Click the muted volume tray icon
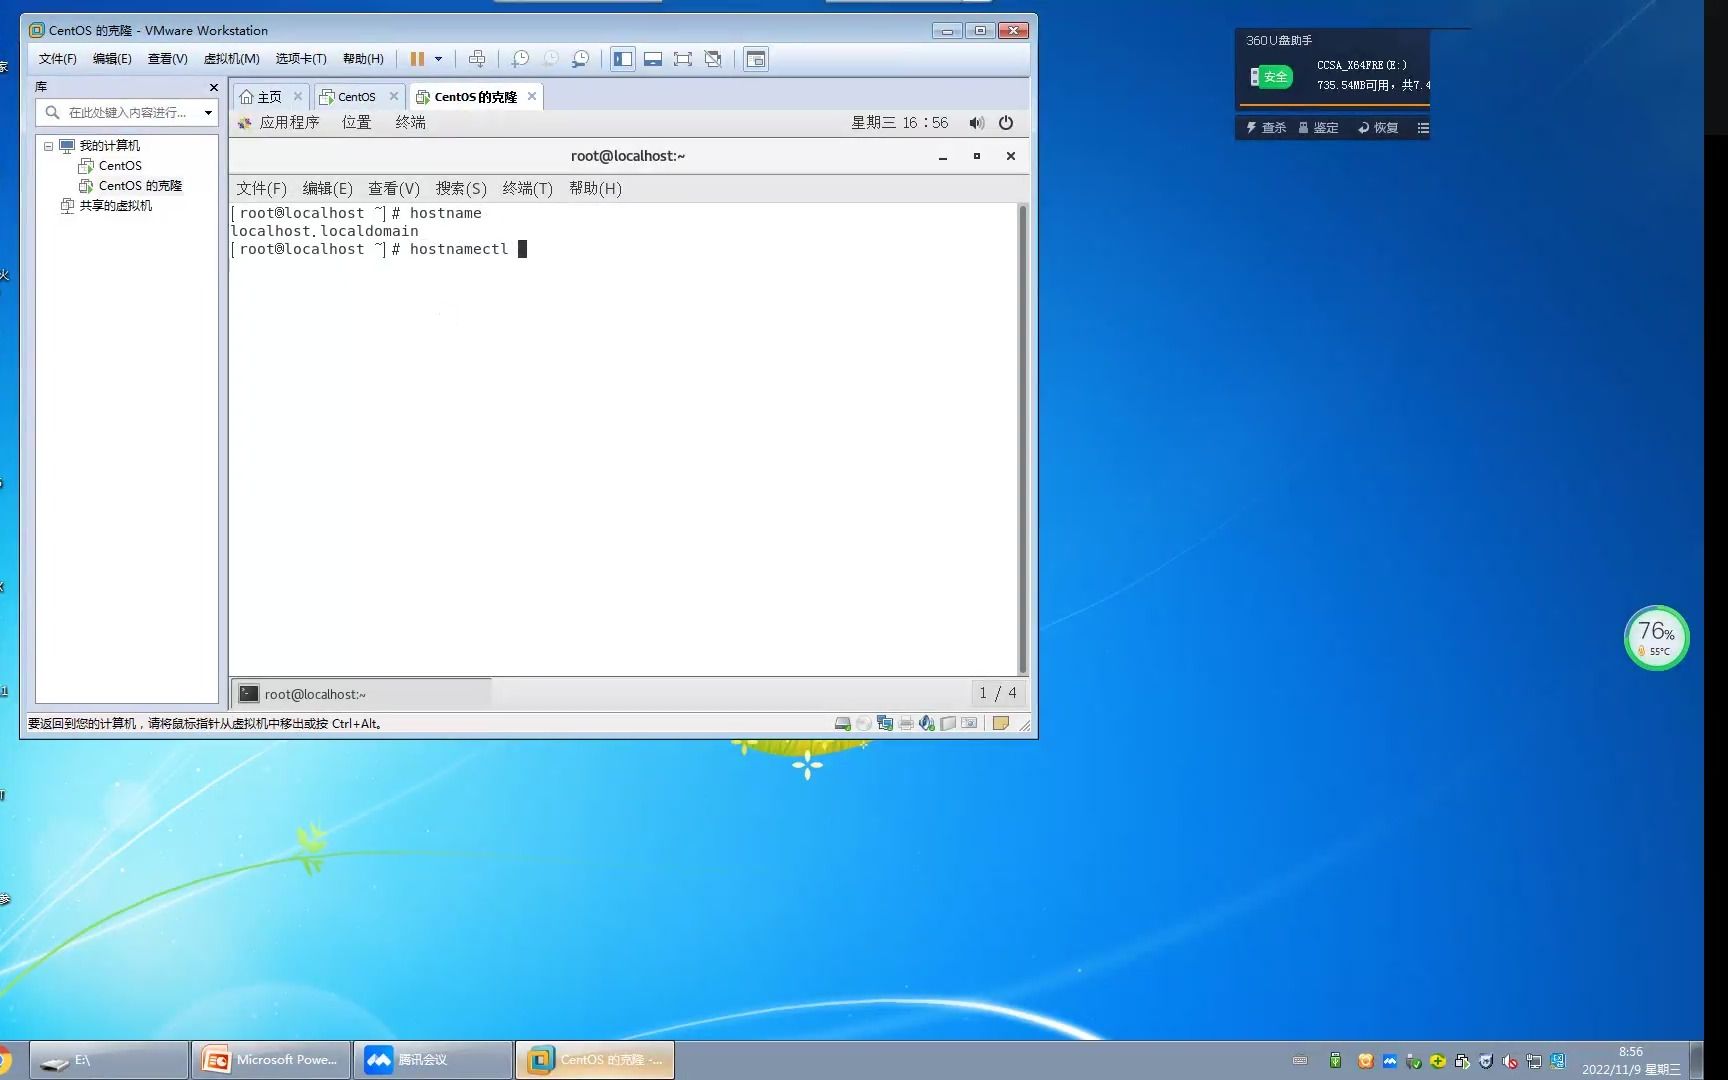Viewport: 1728px width, 1080px height. click(x=1510, y=1061)
